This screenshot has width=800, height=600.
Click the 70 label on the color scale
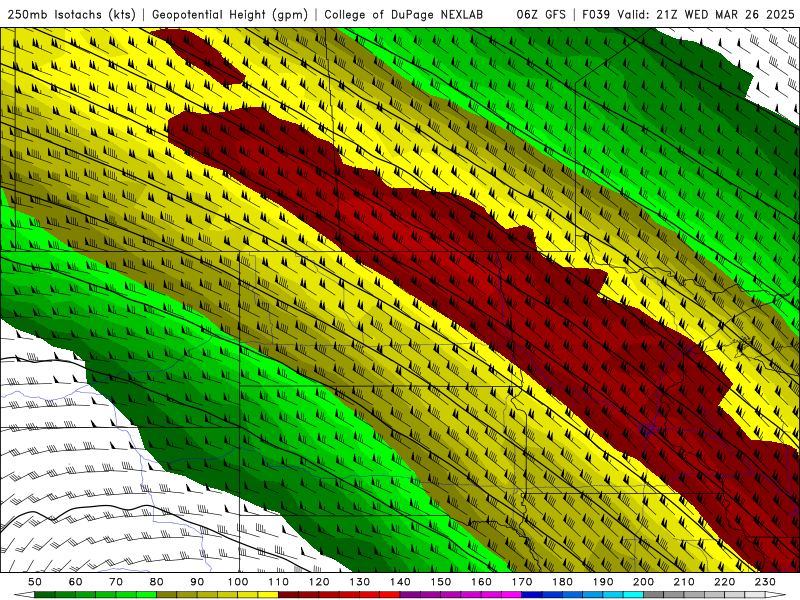click(116, 582)
